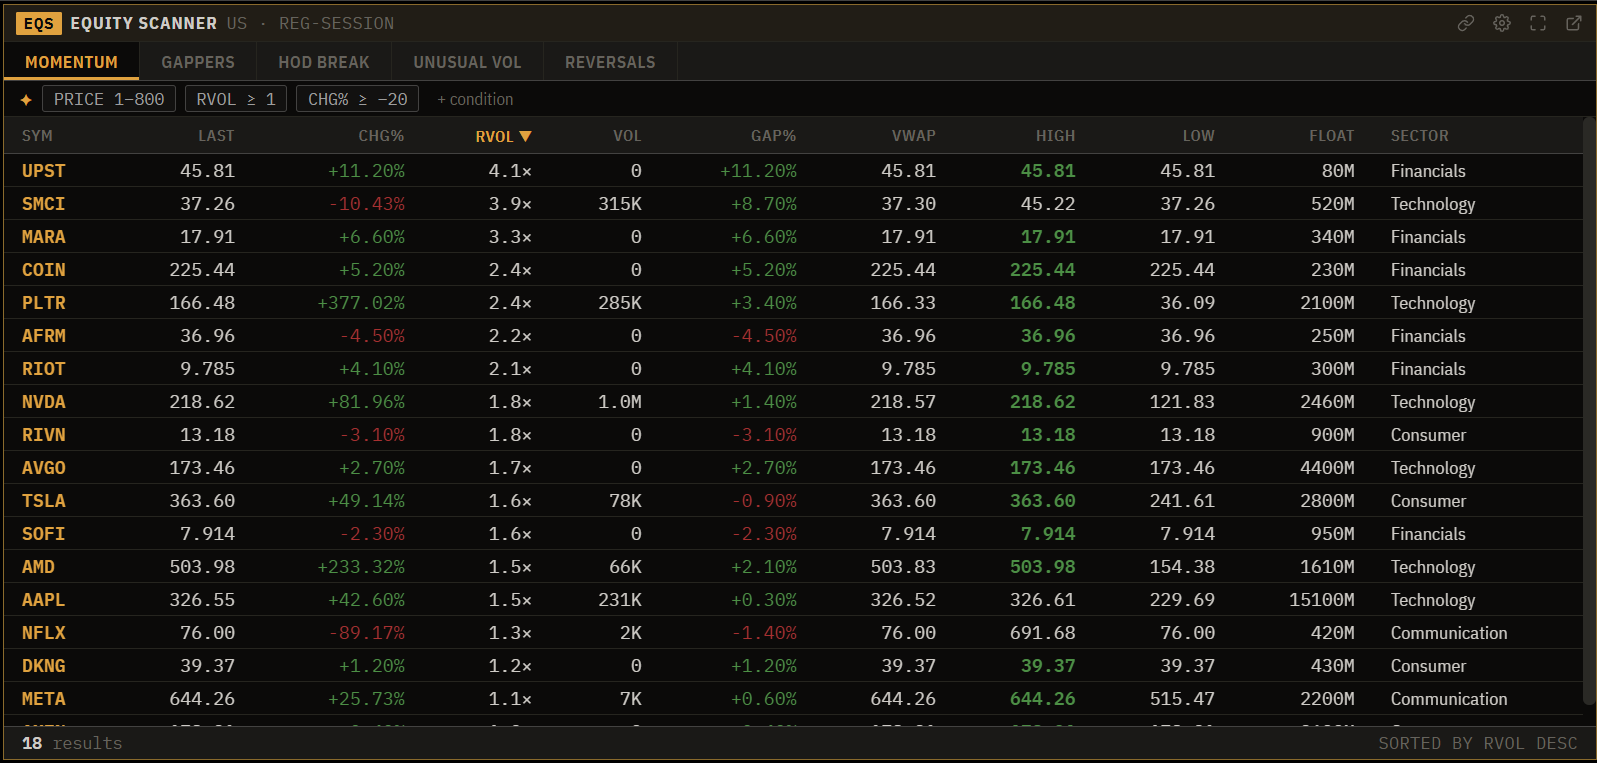The width and height of the screenshot is (1597, 763).
Task: Click the 18 results count
Action: pyautogui.click(x=72, y=743)
